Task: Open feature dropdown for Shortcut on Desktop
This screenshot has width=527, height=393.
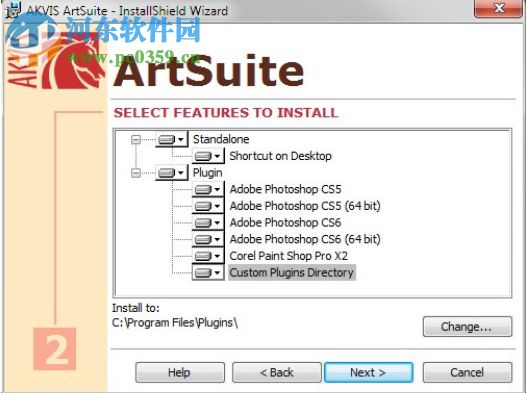Action: [208, 156]
